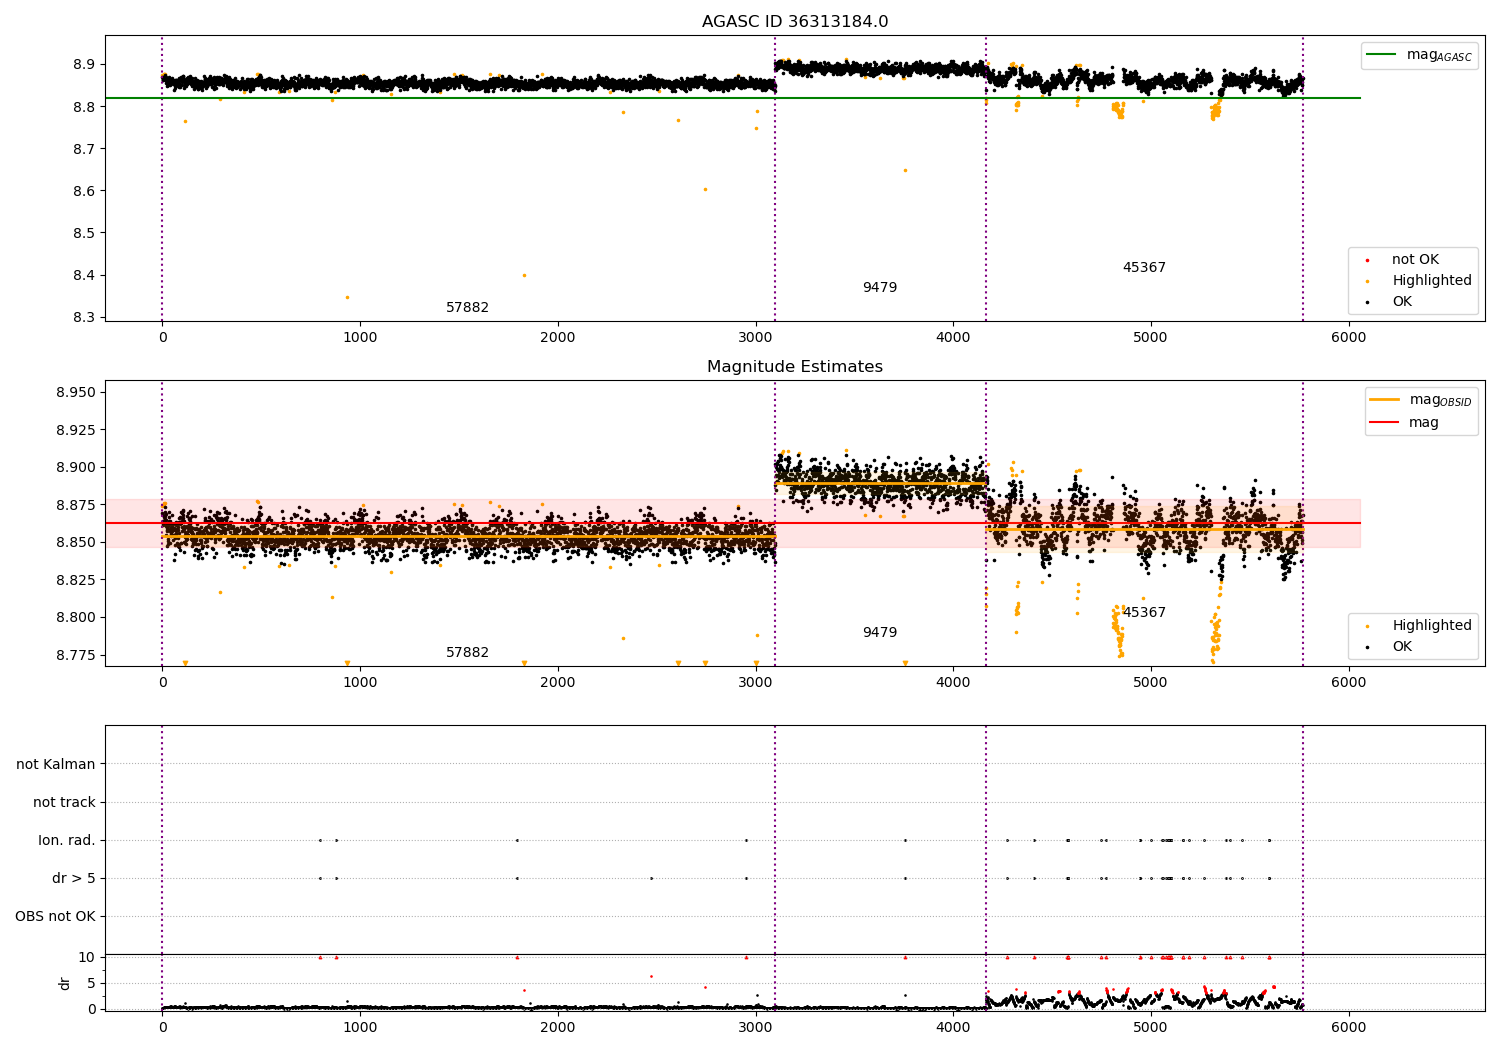Click '45367' label in Magnitude Estimates plot

(x=1144, y=613)
